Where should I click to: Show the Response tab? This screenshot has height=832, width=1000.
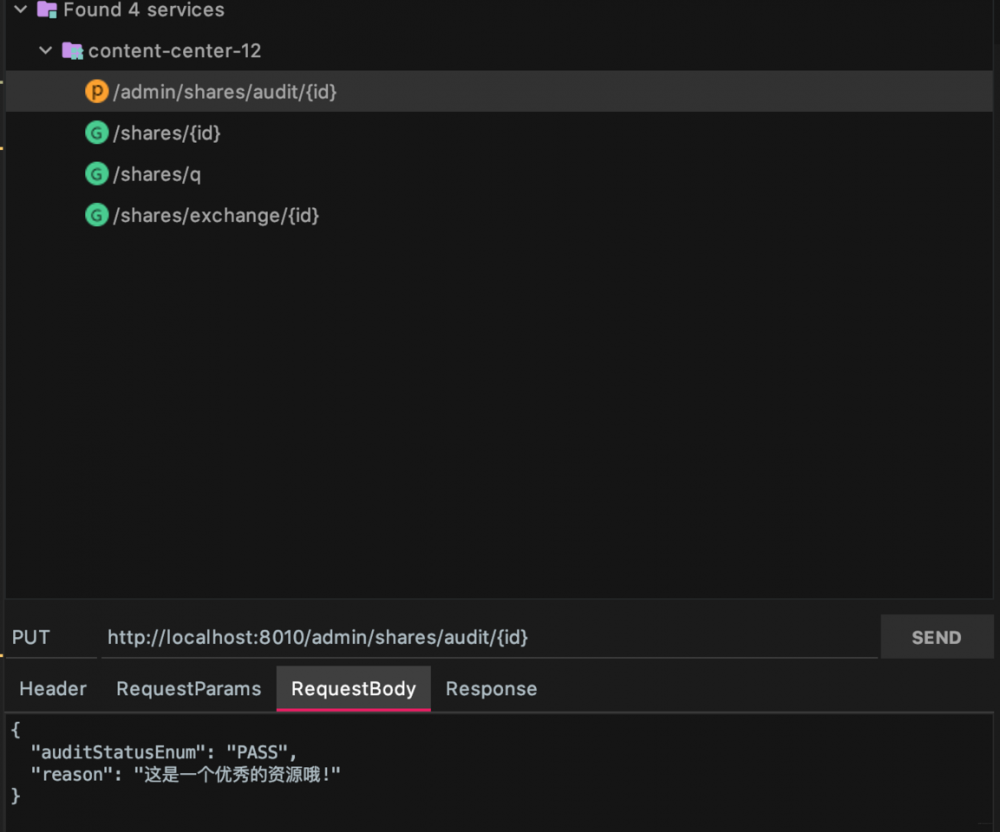(x=491, y=689)
